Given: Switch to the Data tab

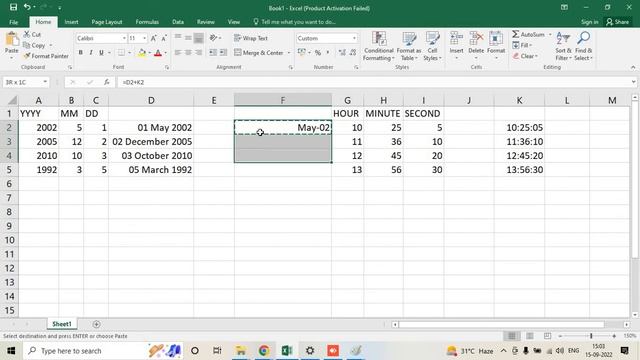Looking at the screenshot, I should [178, 22].
